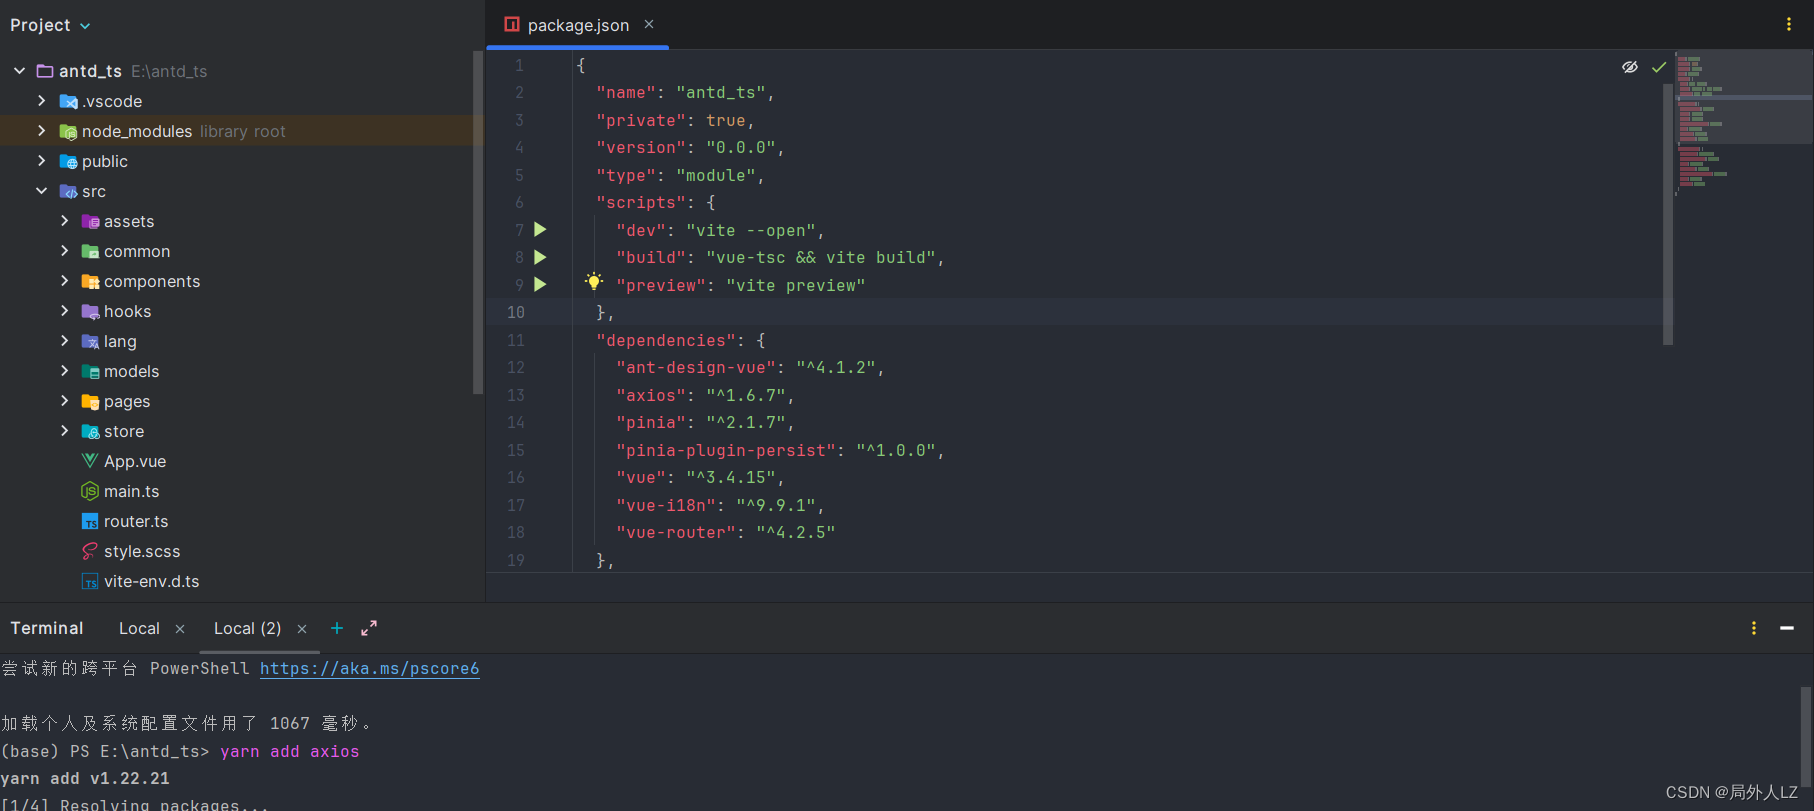
Task: Open router.ts in the project tree
Action: coord(136,521)
